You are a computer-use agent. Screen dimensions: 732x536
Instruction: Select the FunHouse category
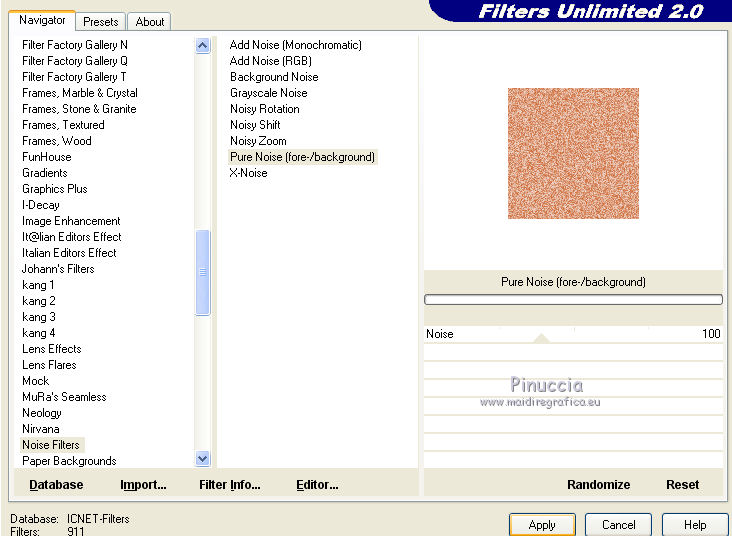tap(47, 157)
